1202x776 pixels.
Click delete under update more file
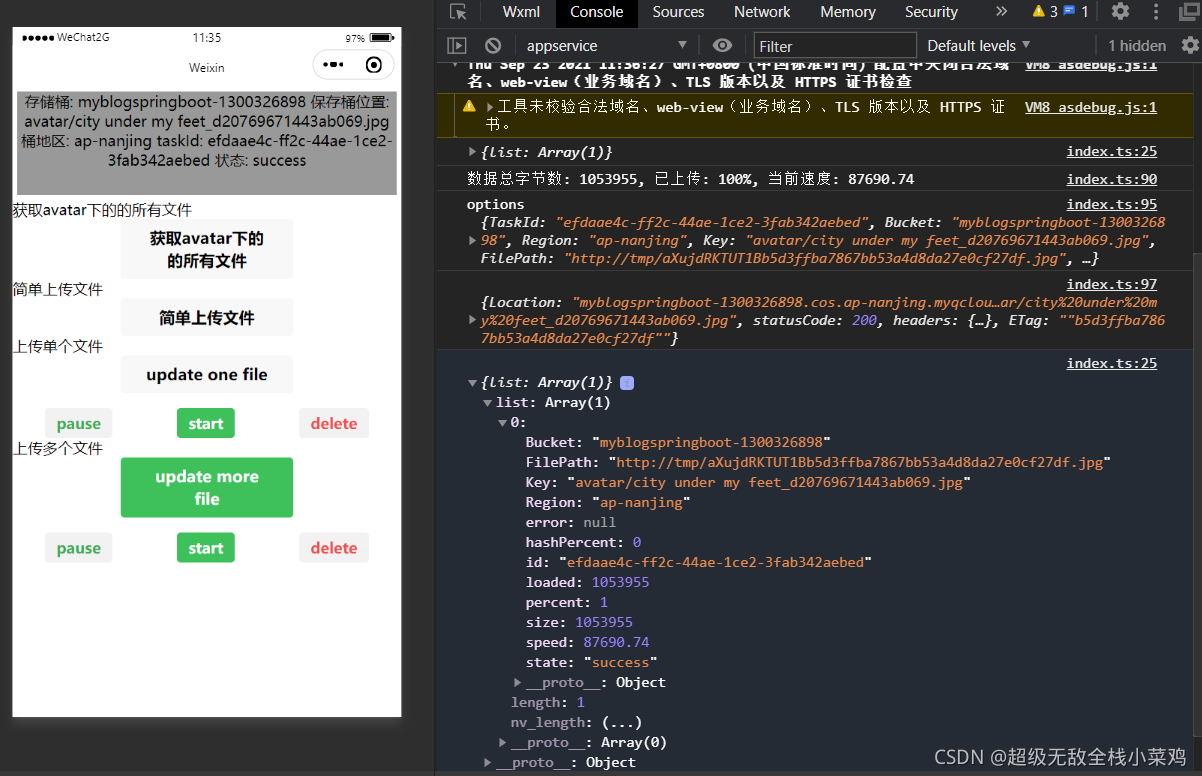click(334, 548)
